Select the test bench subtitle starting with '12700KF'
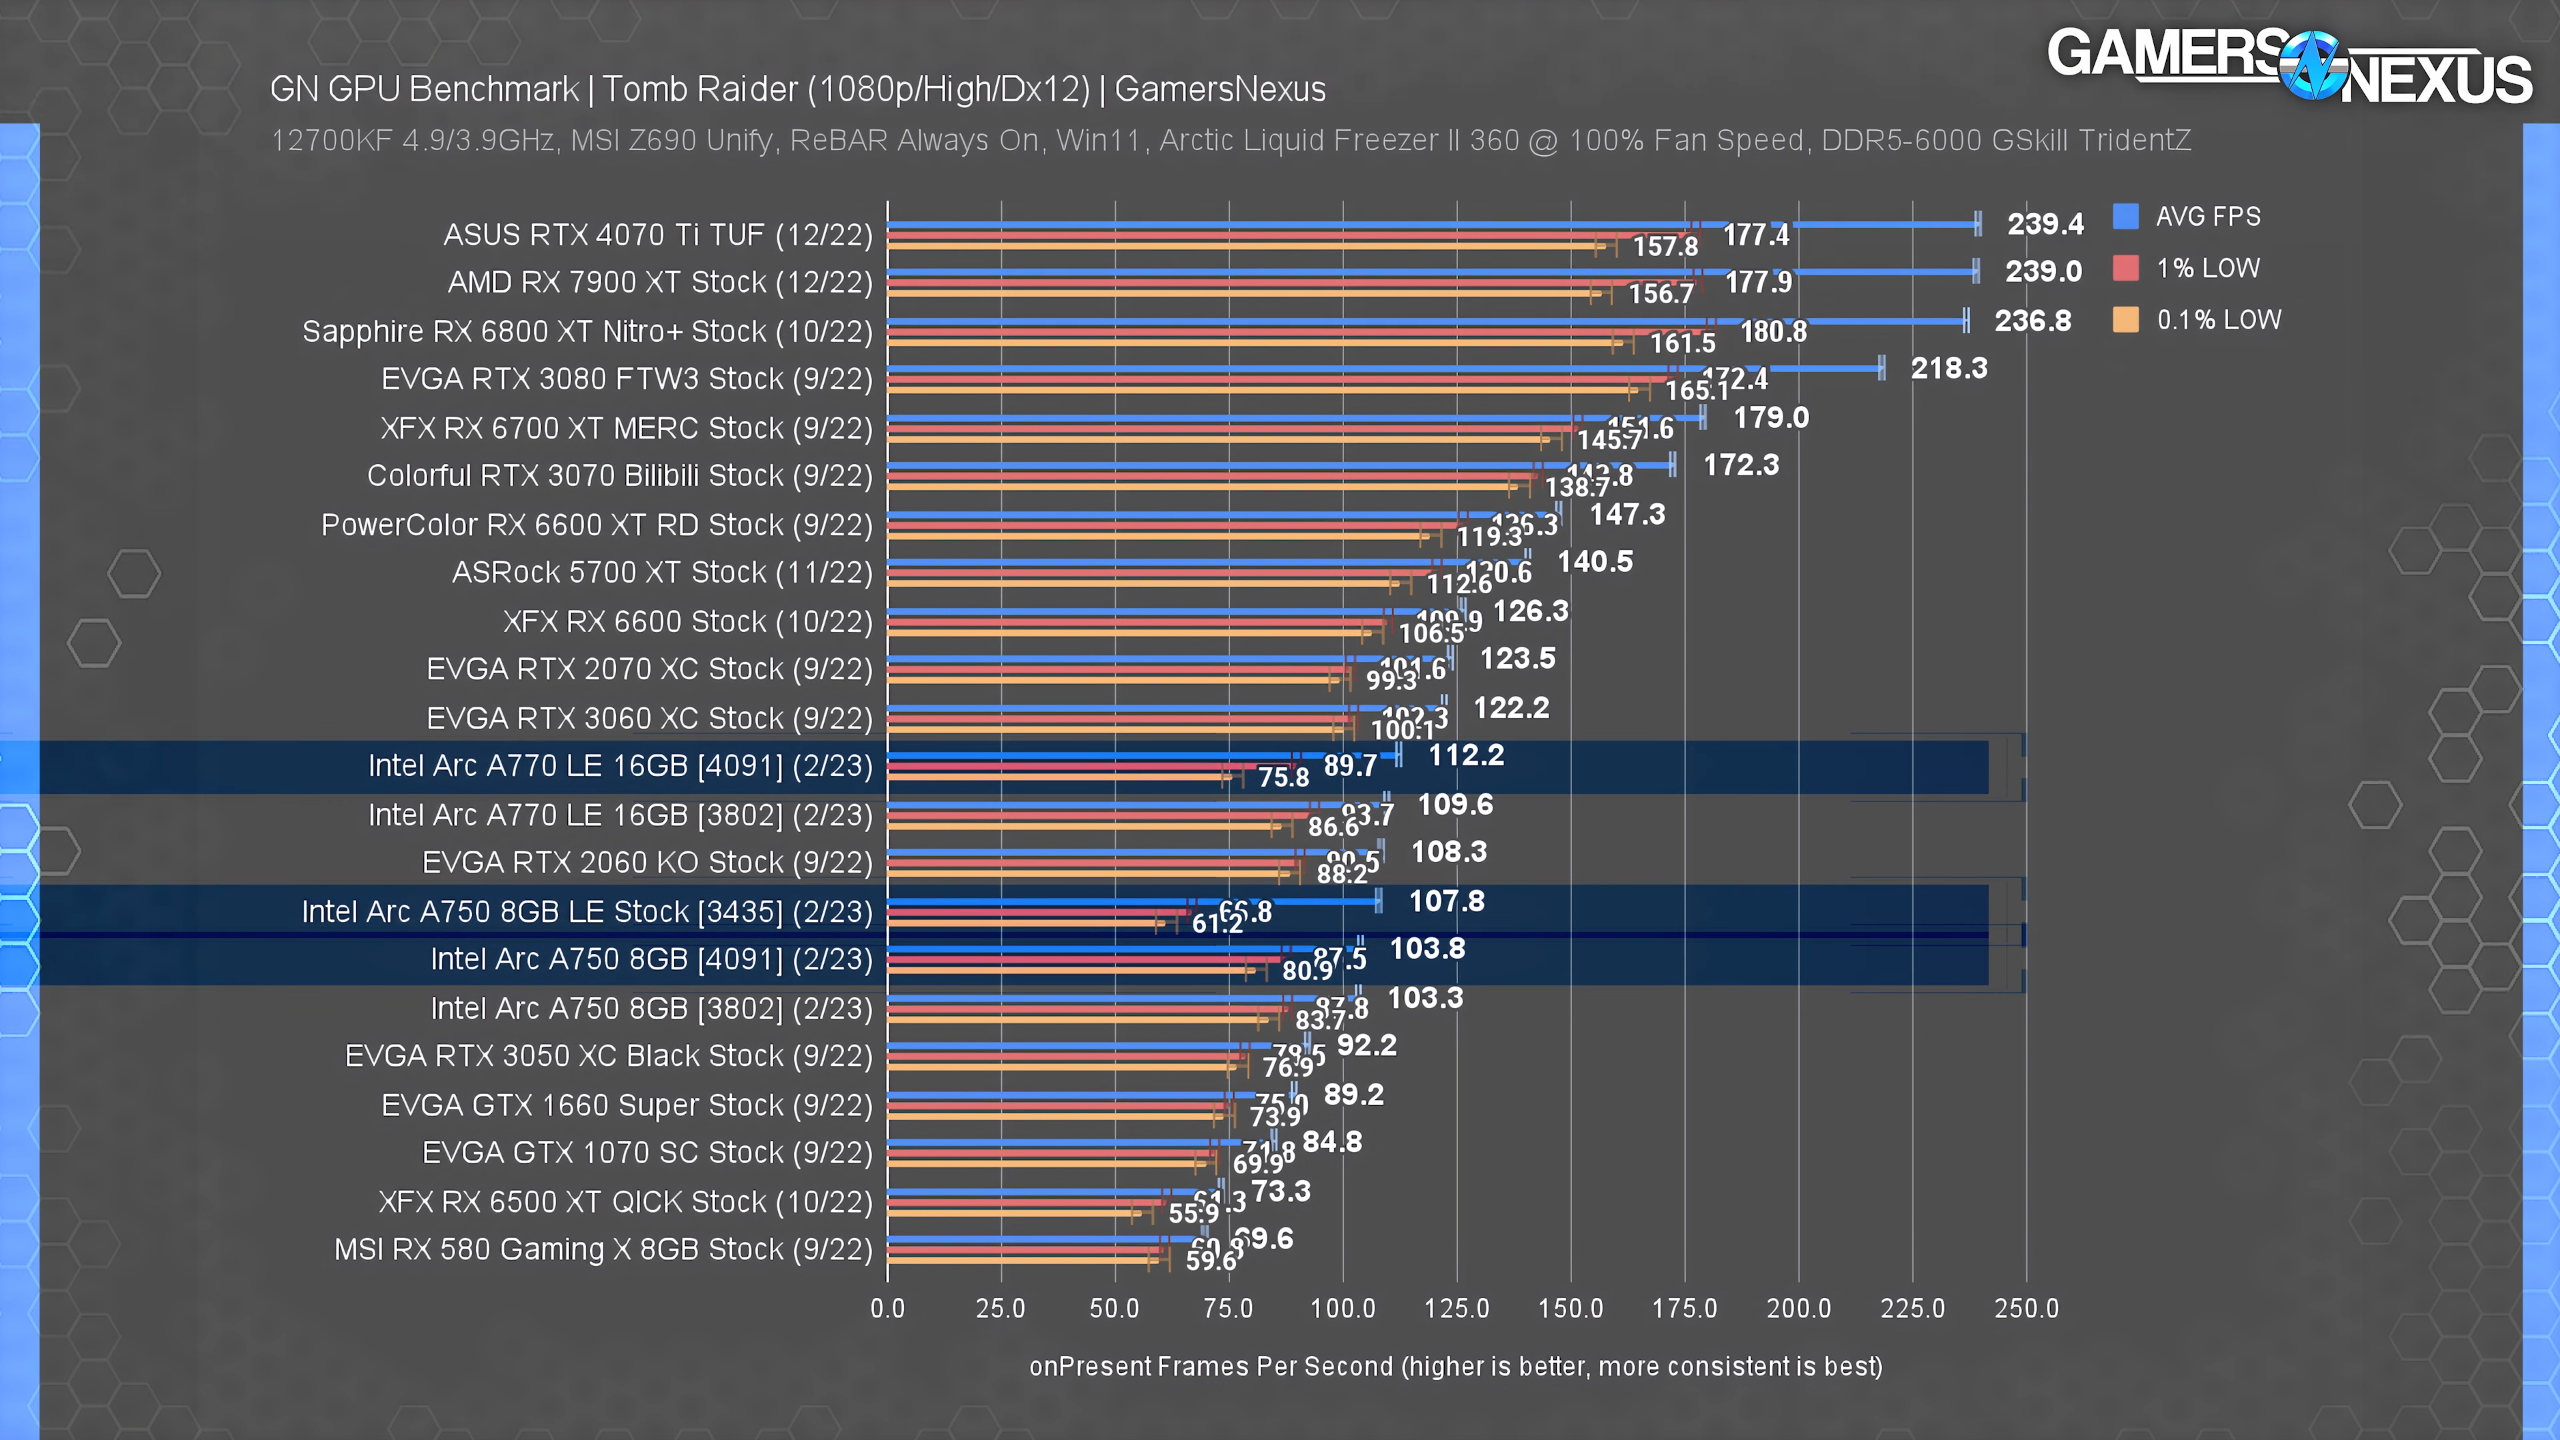Screen dimensions: 2560x1440 1231,140
